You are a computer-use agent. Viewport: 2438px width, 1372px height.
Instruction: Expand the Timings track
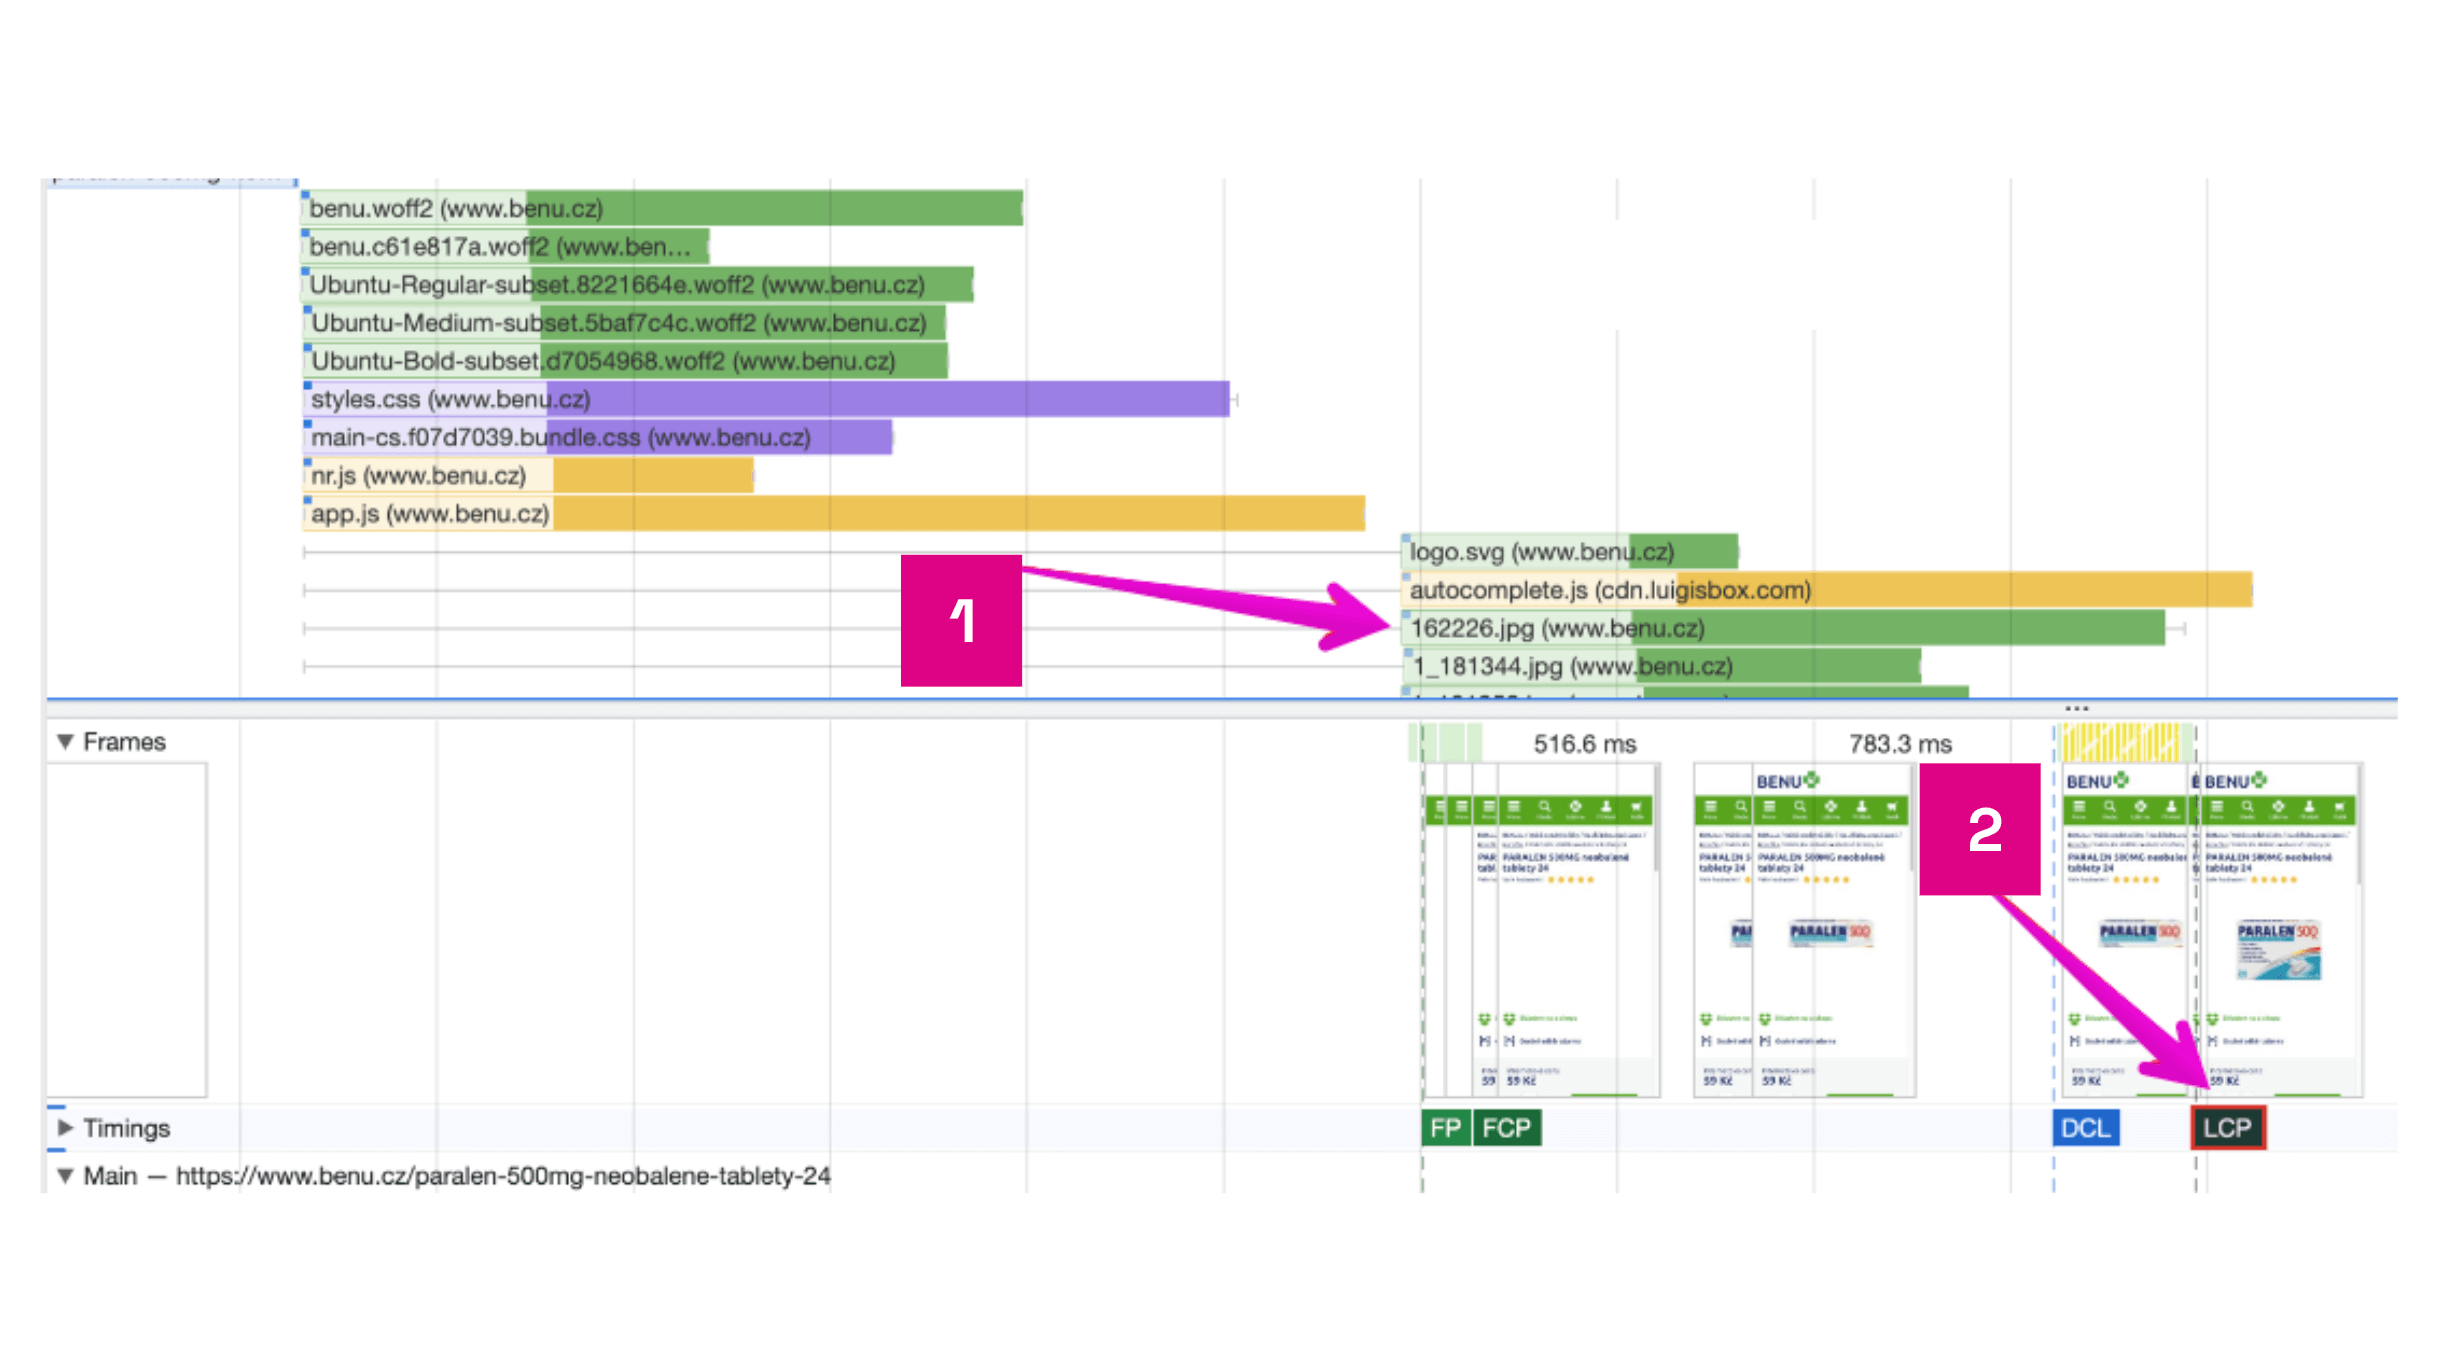pos(66,1128)
